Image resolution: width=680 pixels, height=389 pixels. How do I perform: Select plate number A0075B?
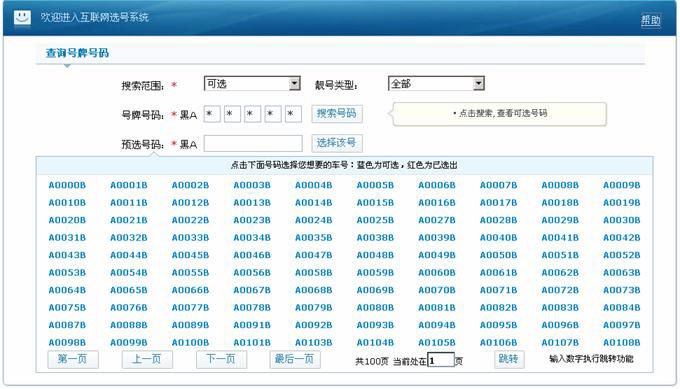click(67, 307)
